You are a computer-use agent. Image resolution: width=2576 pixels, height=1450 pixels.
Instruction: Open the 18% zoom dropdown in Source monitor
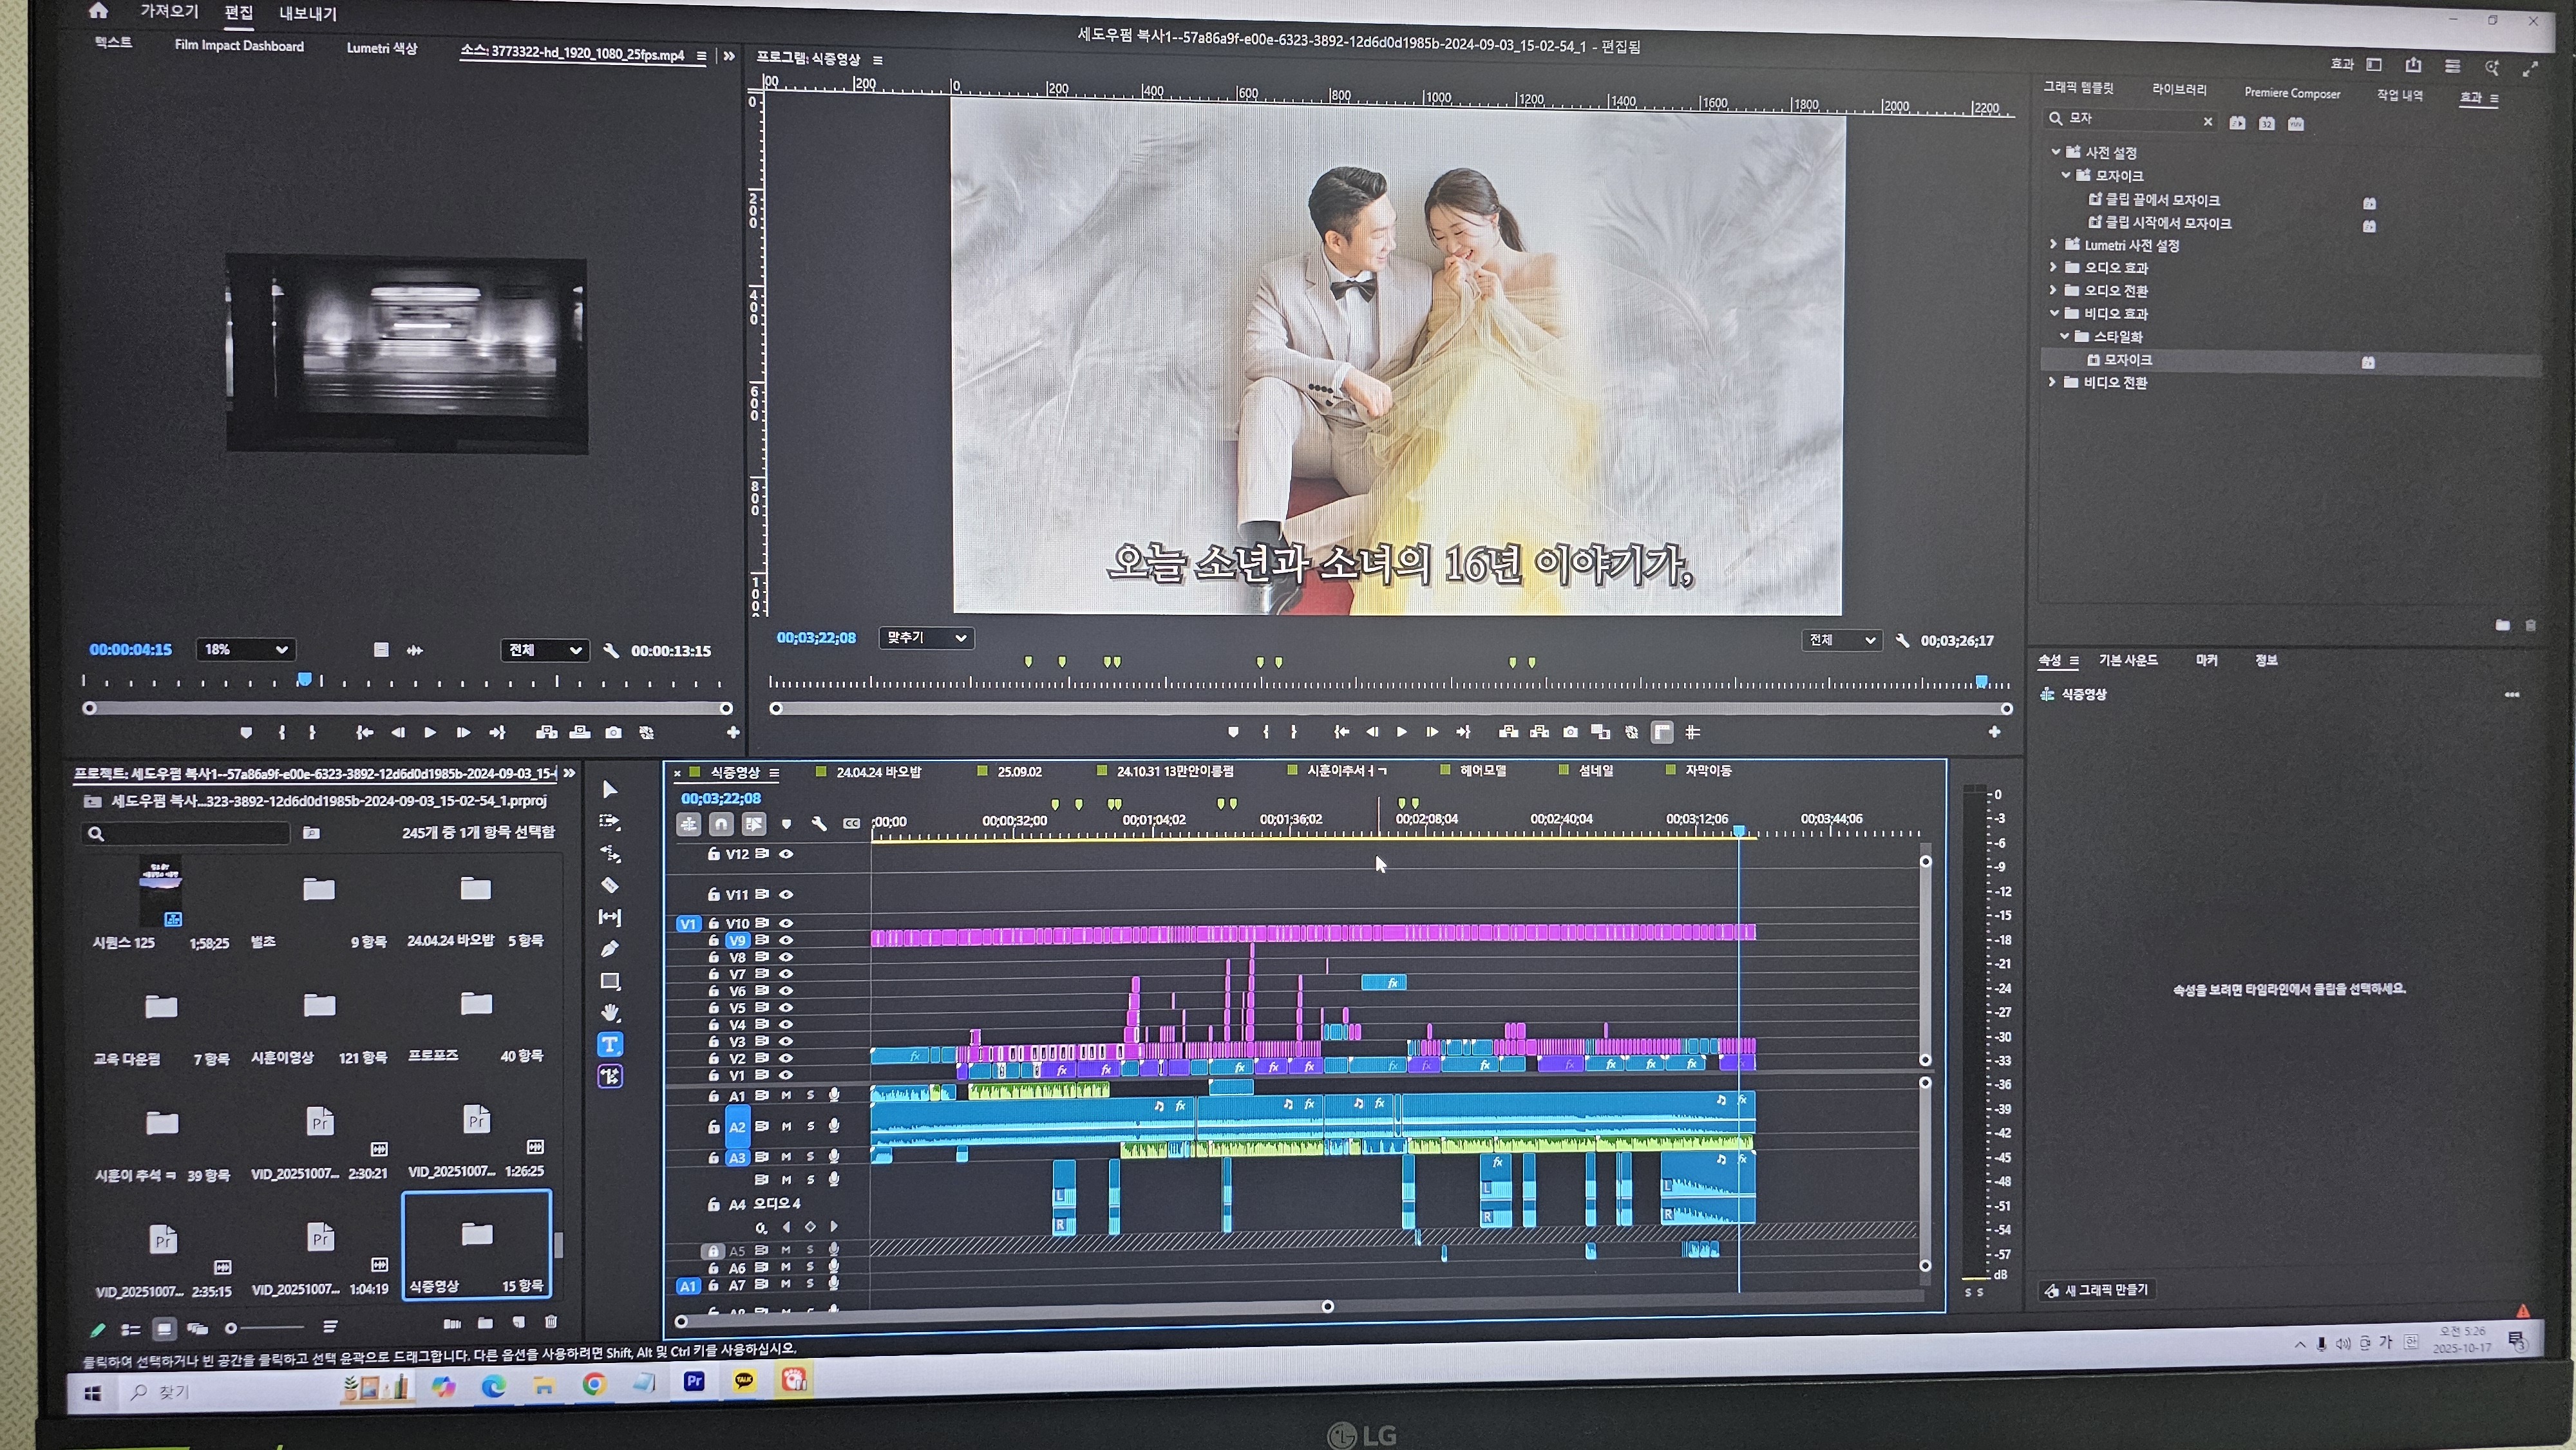245,650
